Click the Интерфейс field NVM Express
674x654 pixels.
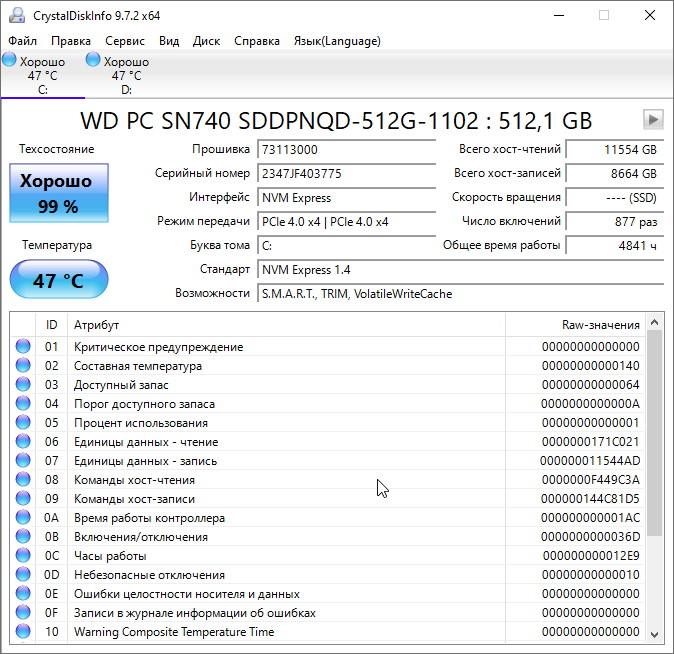tap(346, 198)
